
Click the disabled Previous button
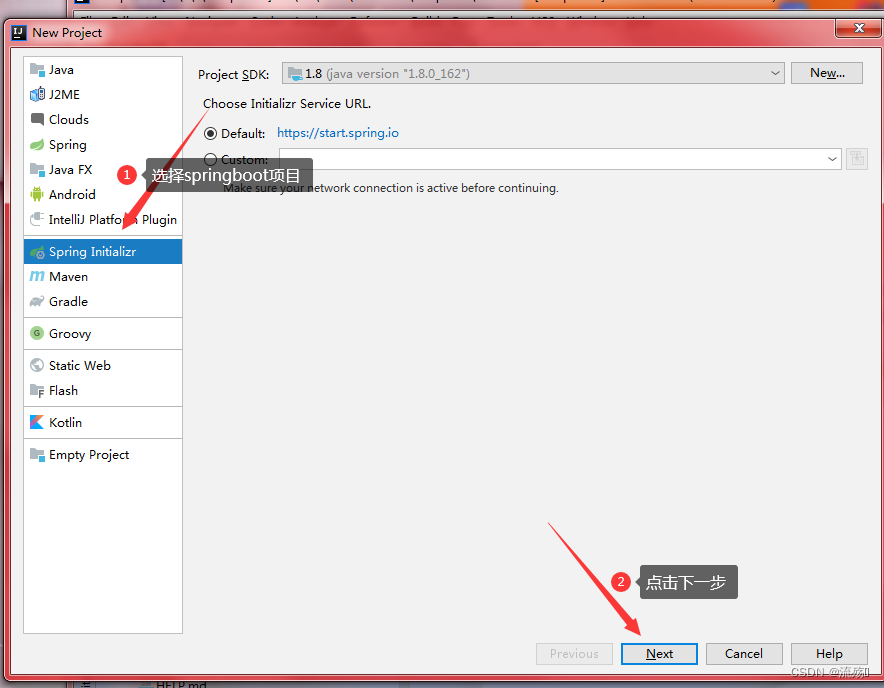pos(574,654)
